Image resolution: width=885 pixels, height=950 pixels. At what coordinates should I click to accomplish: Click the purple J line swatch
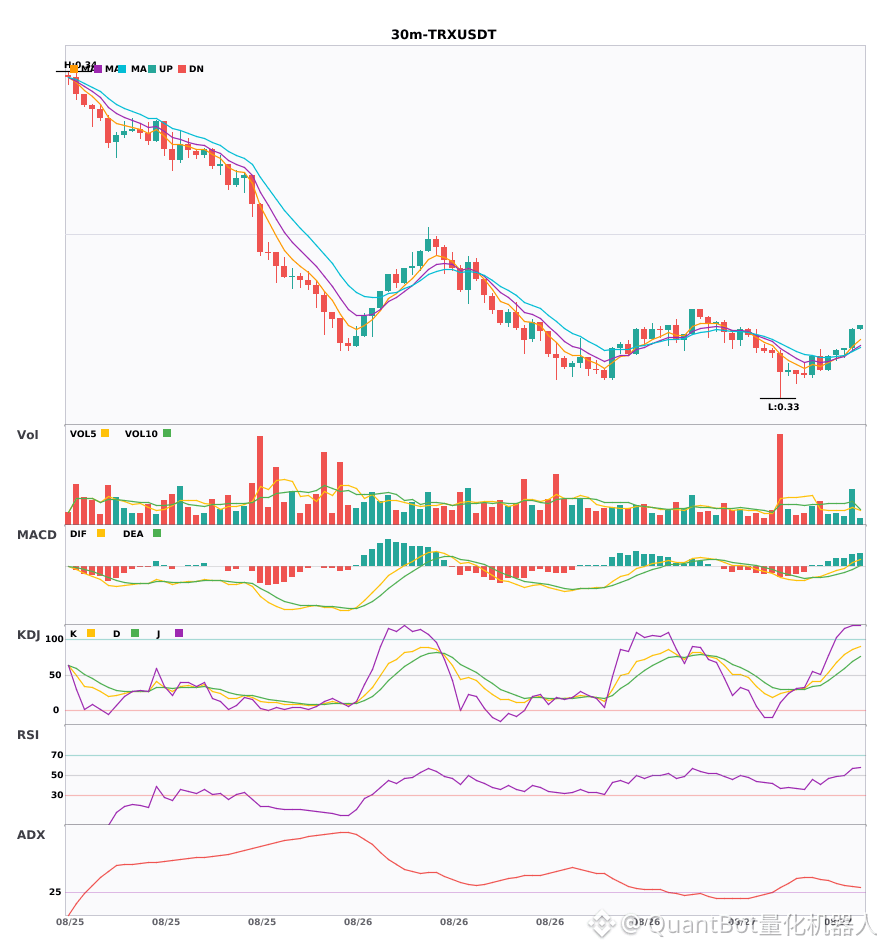coord(179,633)
